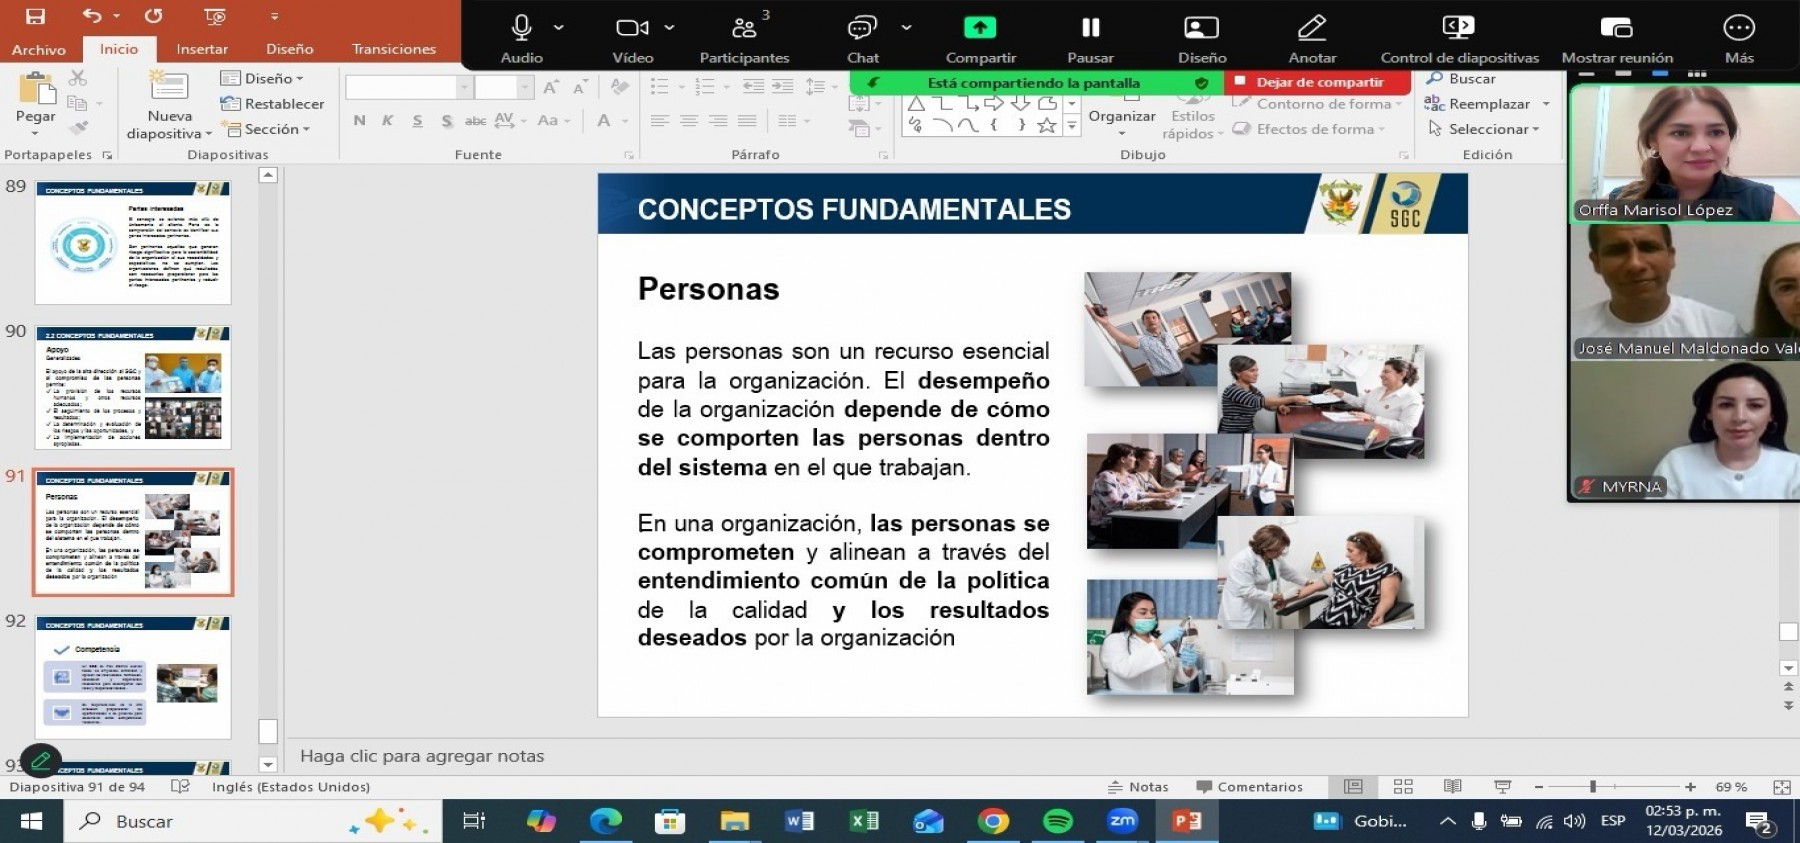1800x843 pixels.
Task: Click Dejar de compartir button
Action: coord(1318,83)
